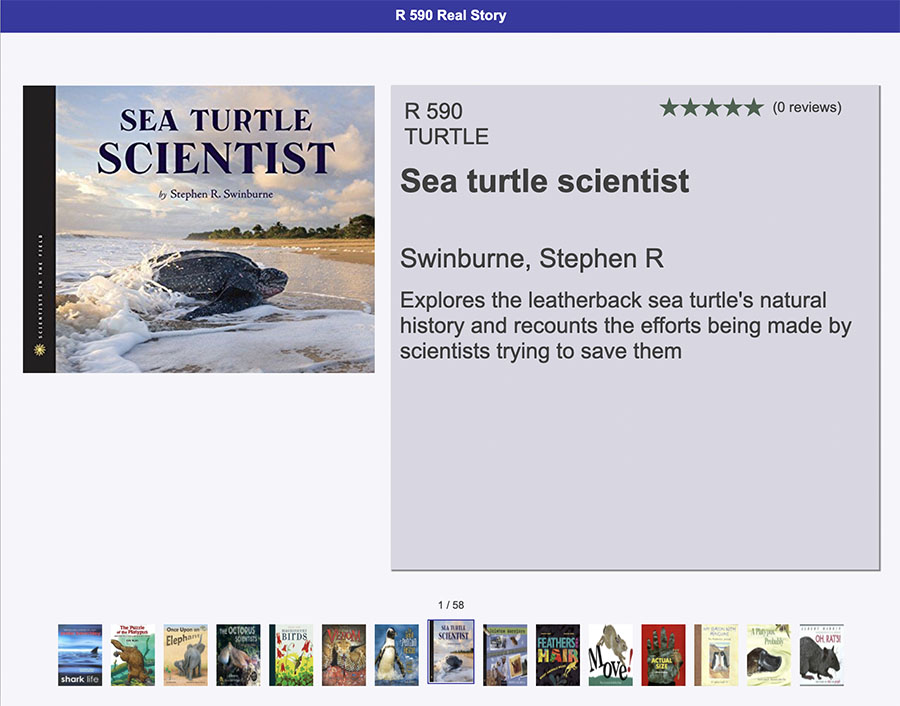This screenshot has height=706, width=900.
Task: Open the (0 reviews) link
Action: (x=807, y=107)
